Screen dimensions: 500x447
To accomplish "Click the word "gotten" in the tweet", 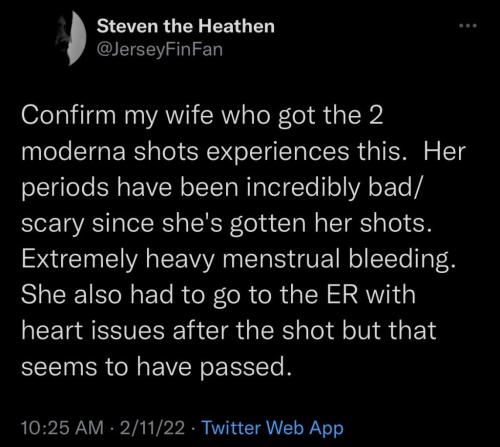I will pyautogui.click(x=268, y=224).
